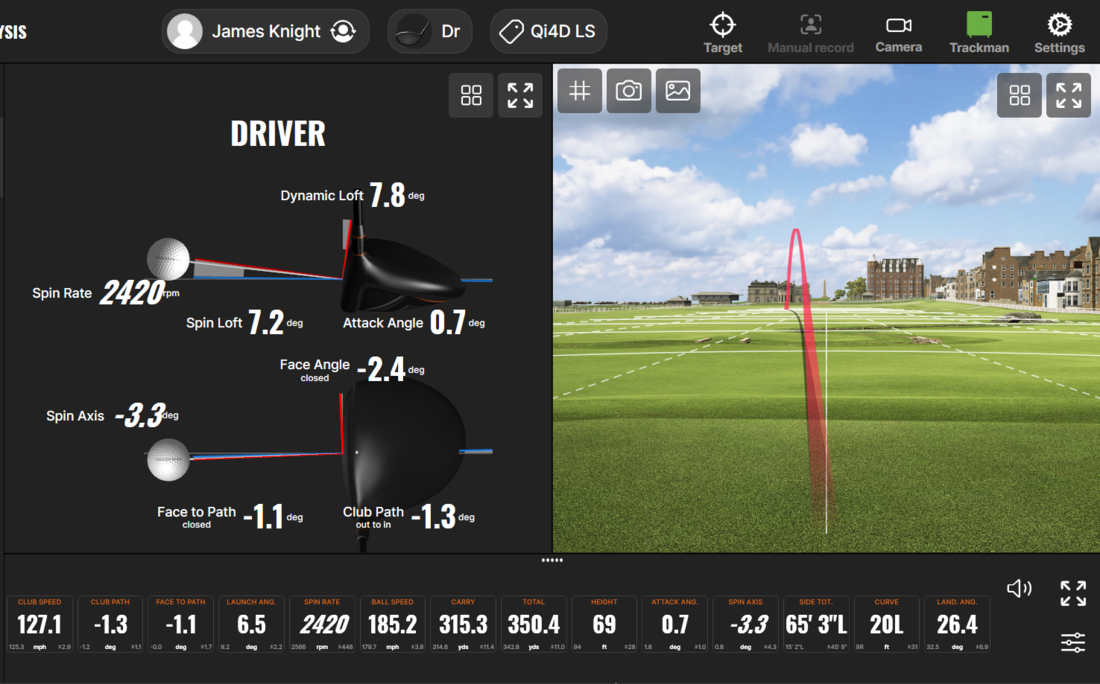Viewport: 1100px width, 684px height.
Task: Expand driver data panel to fullscreen
Action: point(520,95)
